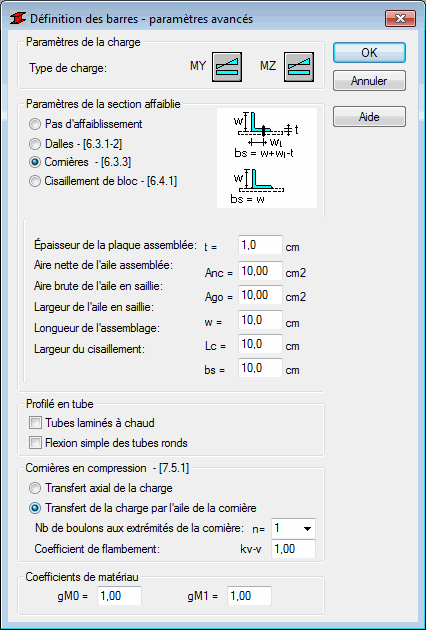Image resolution: width=426 pixels, height=630 pixels.
Task: Click the gM1 material coefficient field
Action: (250, 595)
